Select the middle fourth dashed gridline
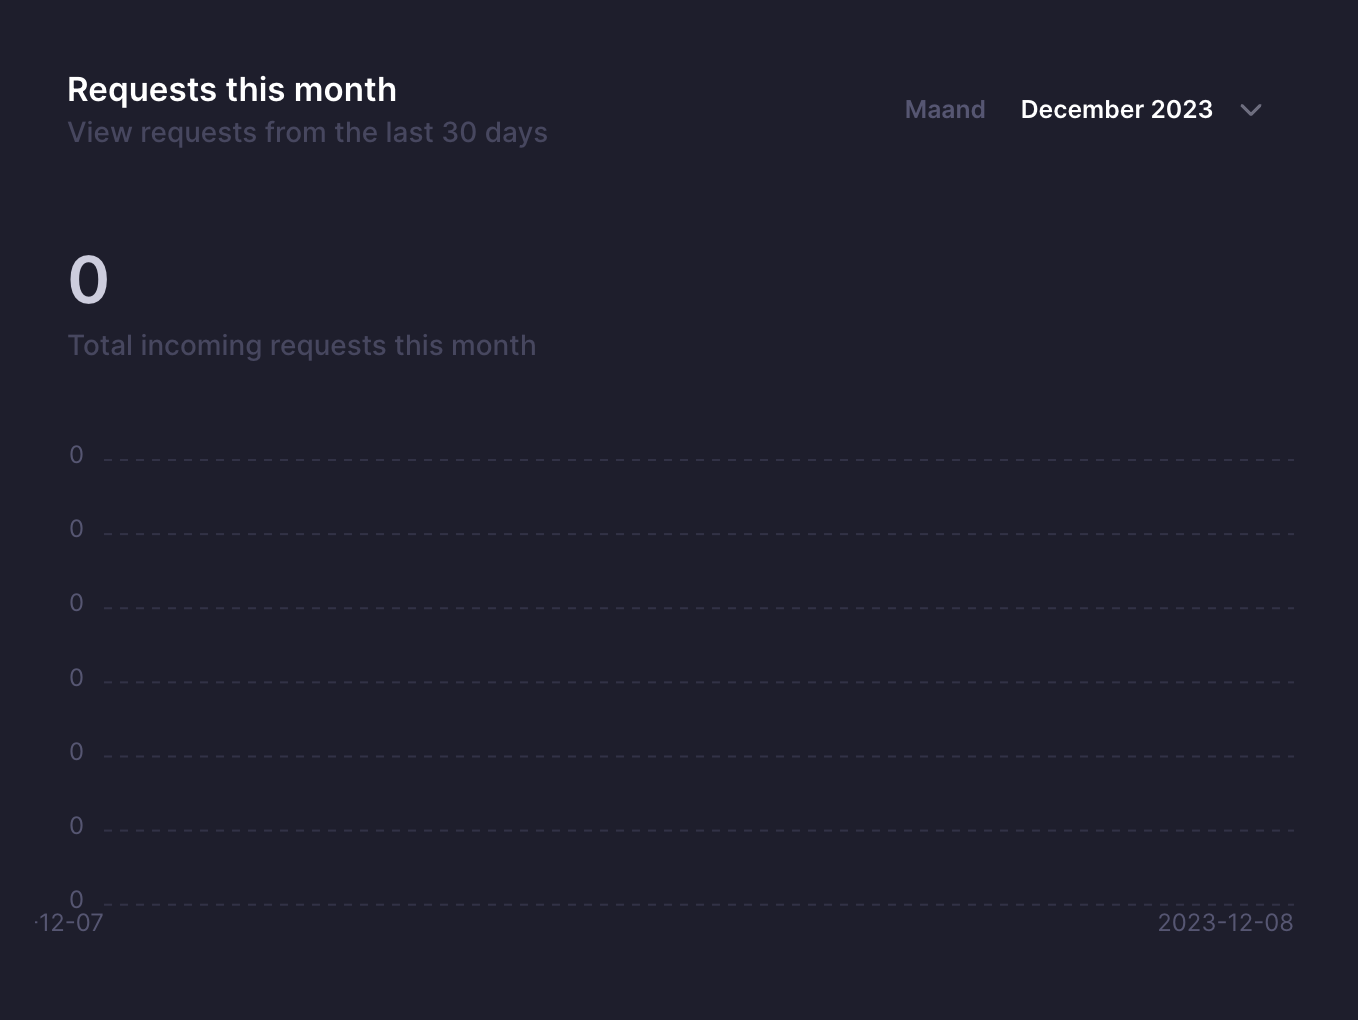Viewport: 1358px width, 1020px height. coord(699,682)
